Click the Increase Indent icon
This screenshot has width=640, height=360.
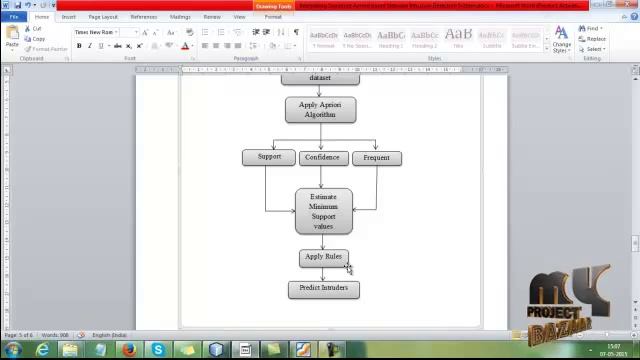[267, 32]
